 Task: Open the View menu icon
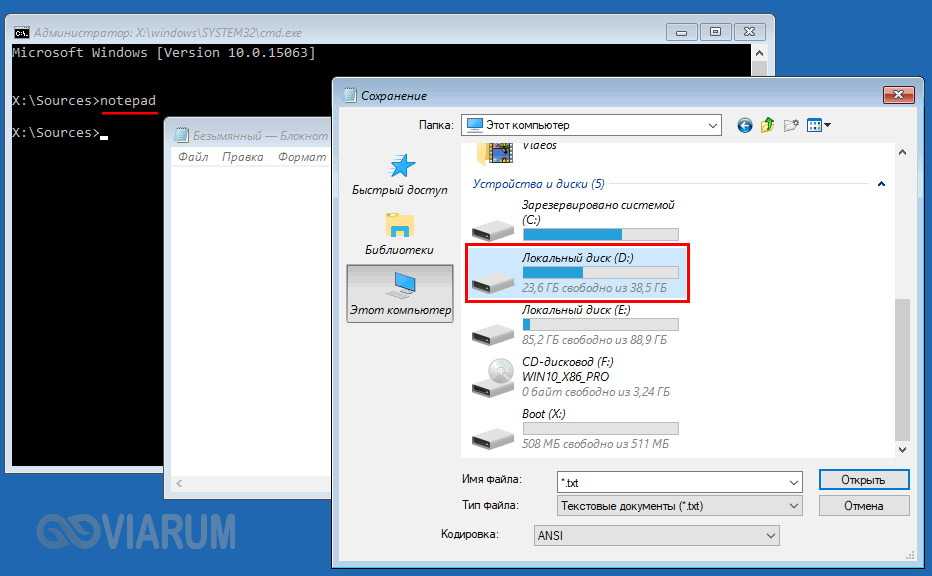click(x=819, y=125)
